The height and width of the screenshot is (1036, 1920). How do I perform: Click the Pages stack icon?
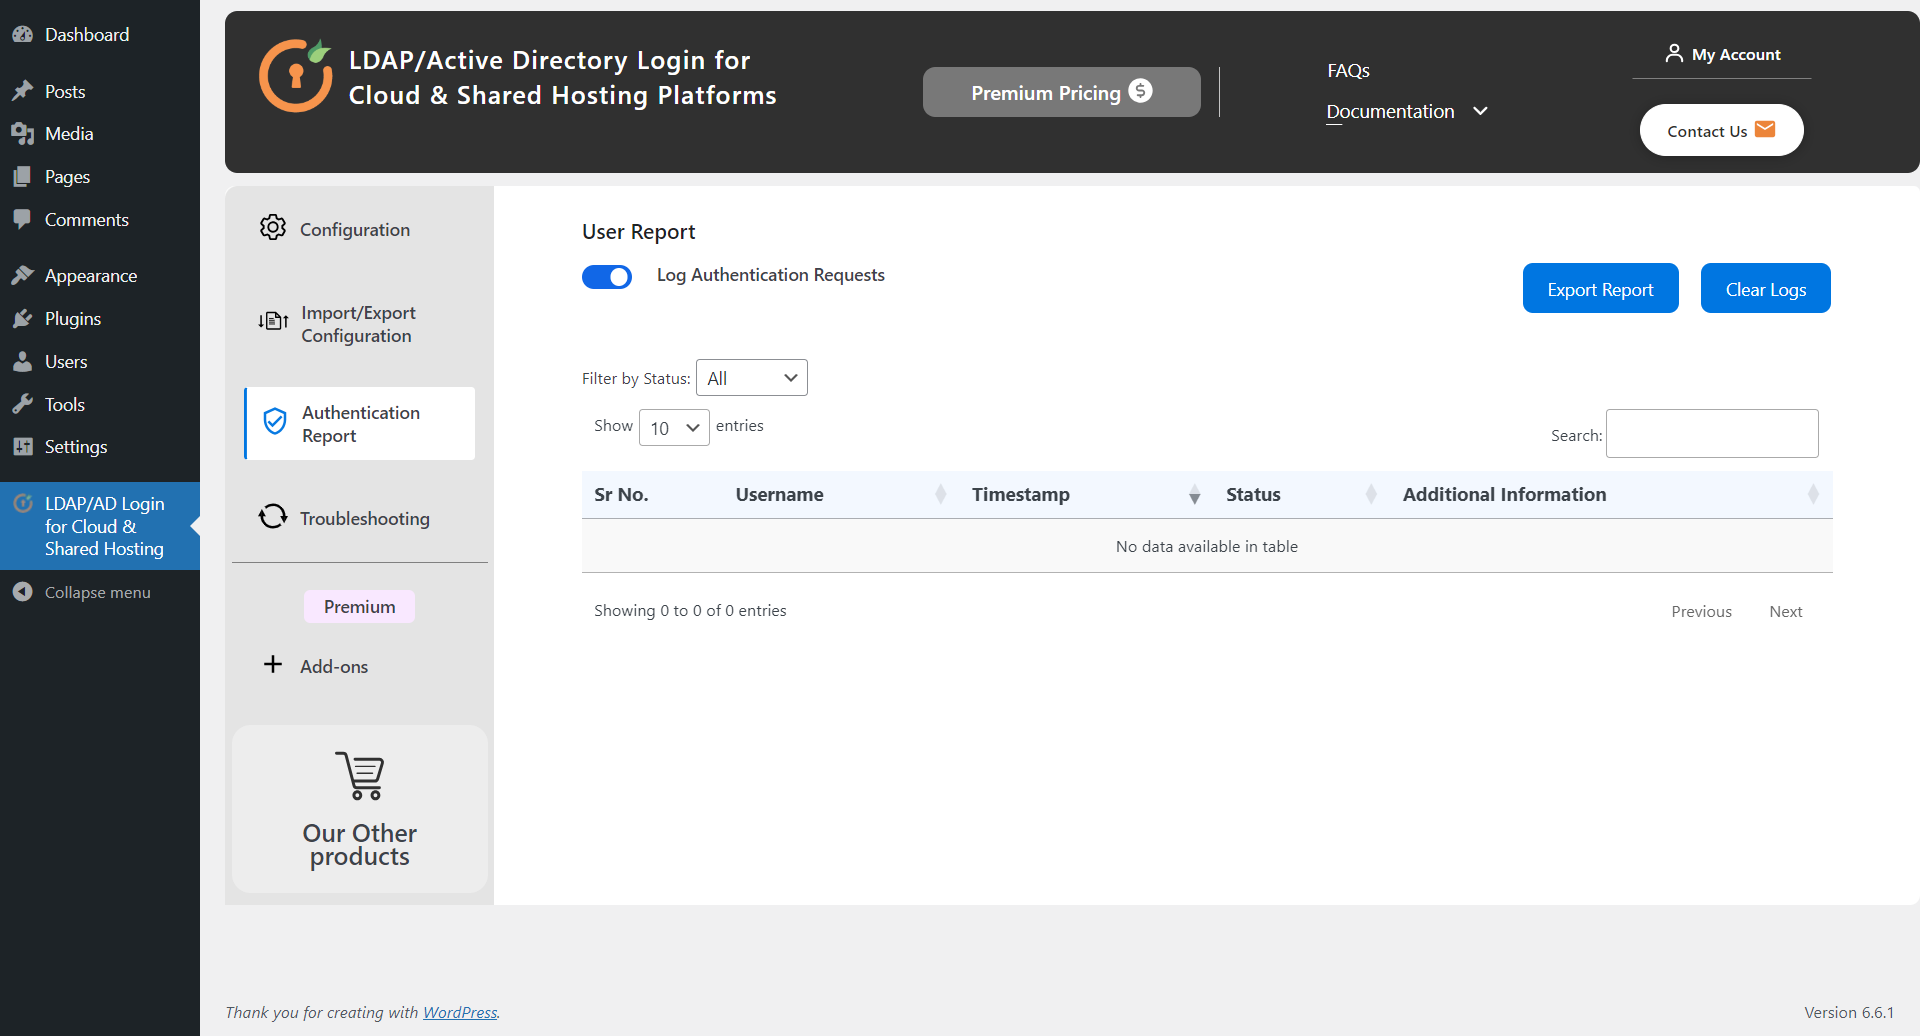[22, 177]
